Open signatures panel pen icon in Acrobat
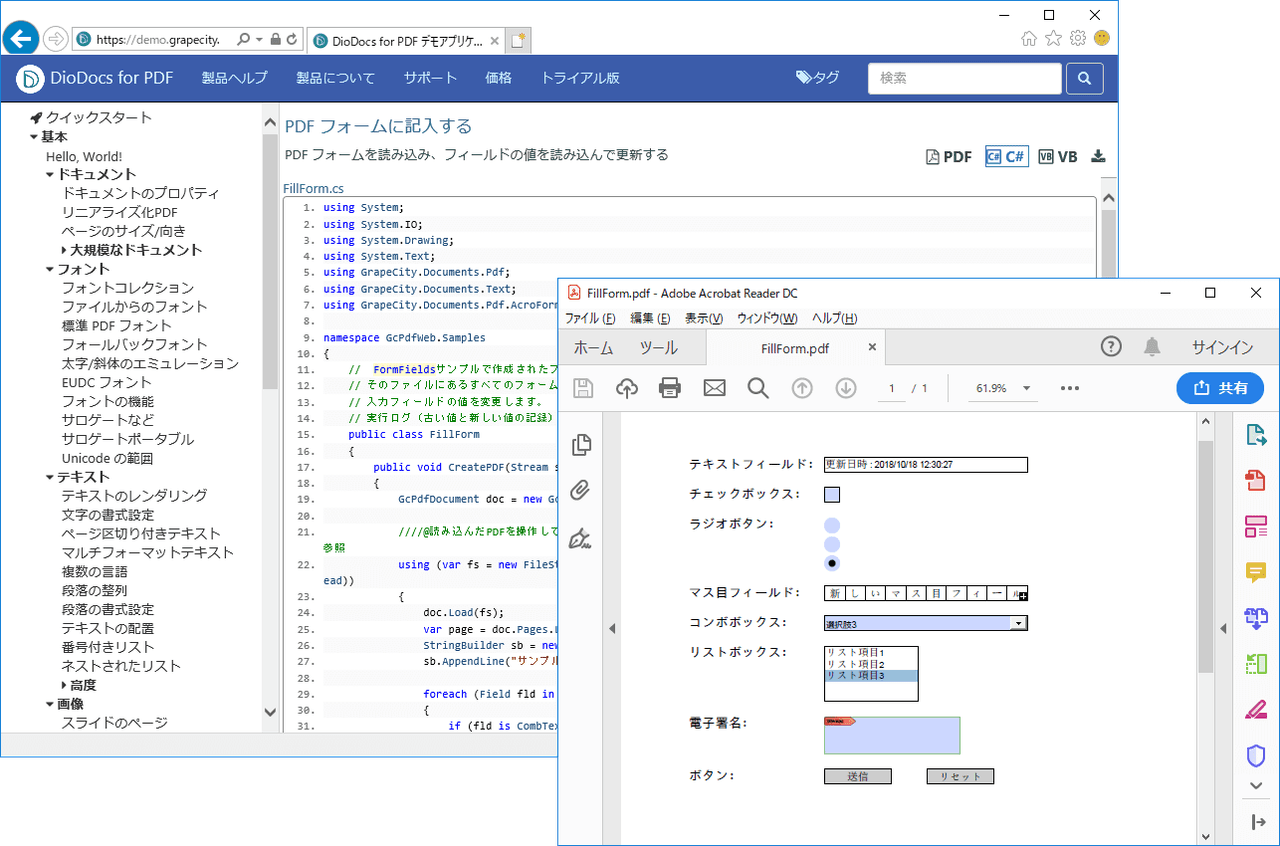This screenshot has width=1280, height=846. 580,539
